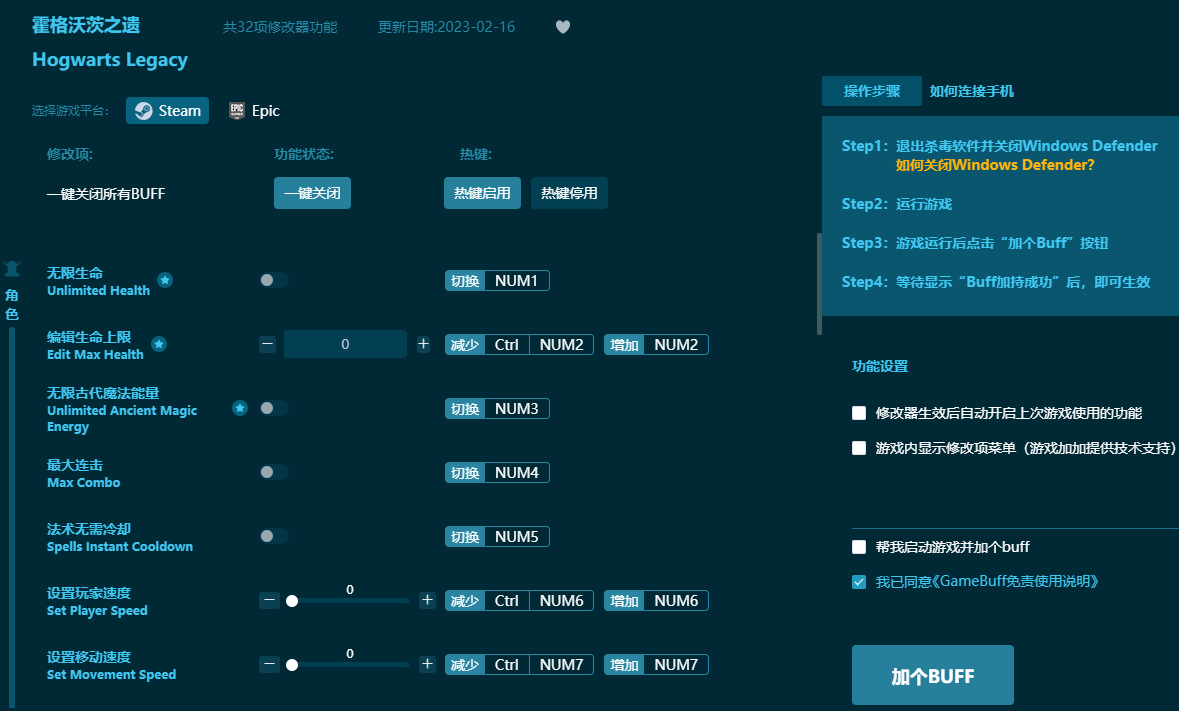Click the 热键停用 button

(x=569, y=193)
